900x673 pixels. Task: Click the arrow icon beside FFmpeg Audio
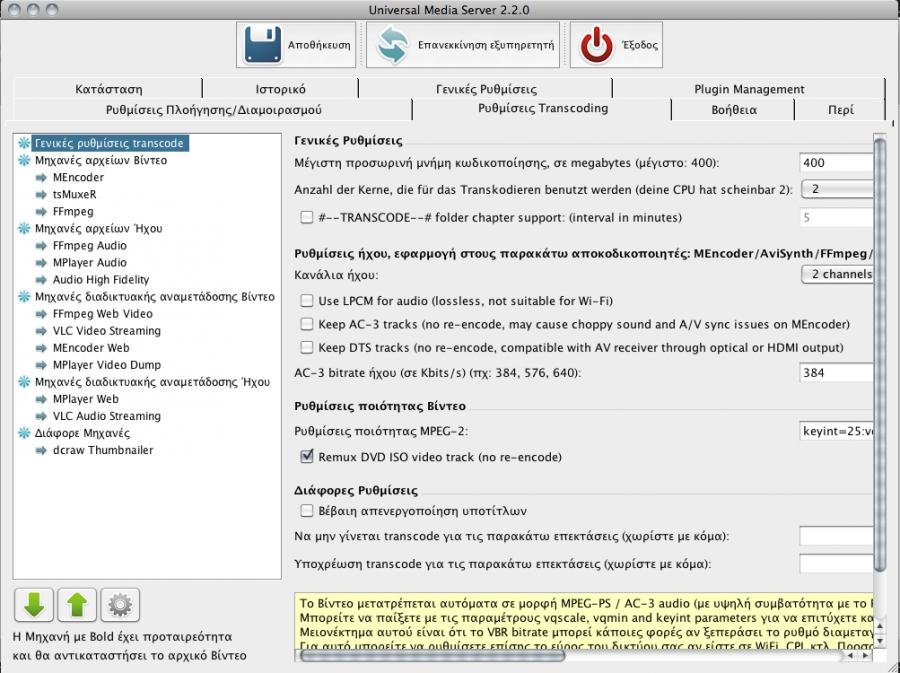(x=41, y=246)
